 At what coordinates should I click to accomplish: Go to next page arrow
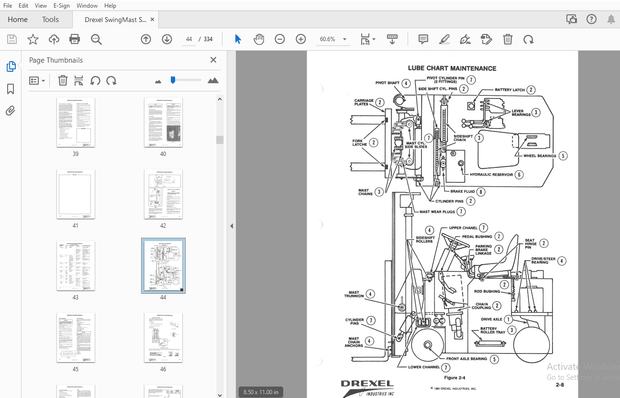tap(167, 39)
